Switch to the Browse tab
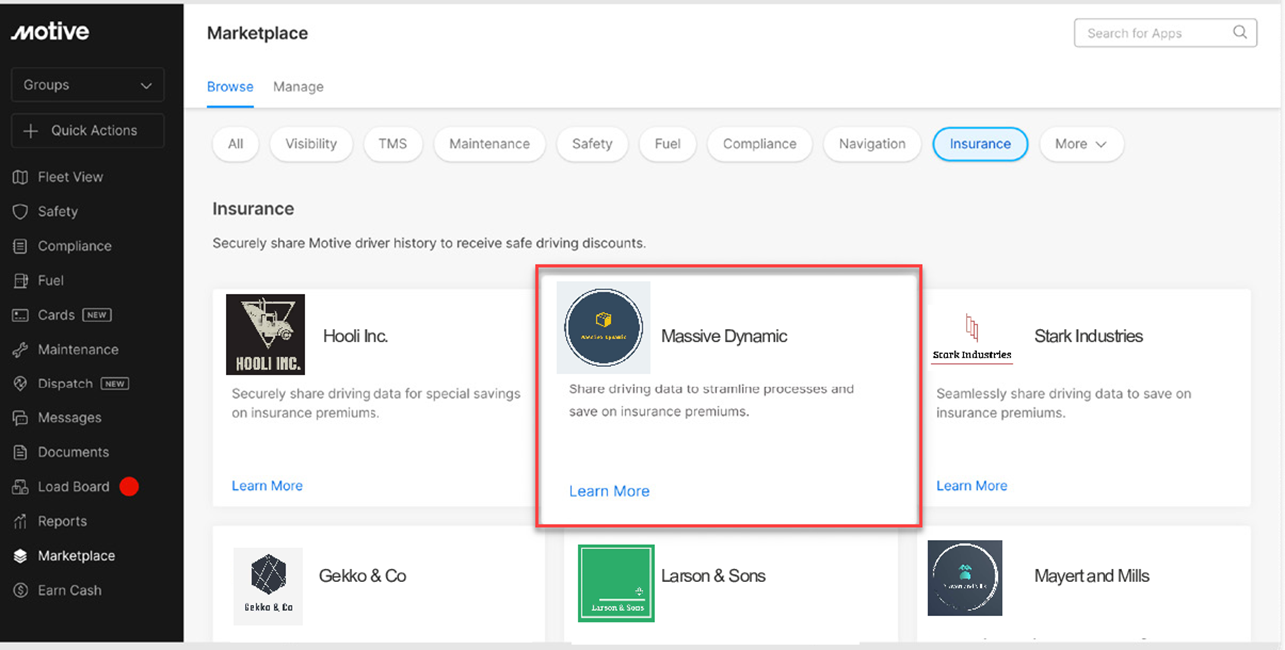The height and width of the screenshot is (650, 1285). 230,87
